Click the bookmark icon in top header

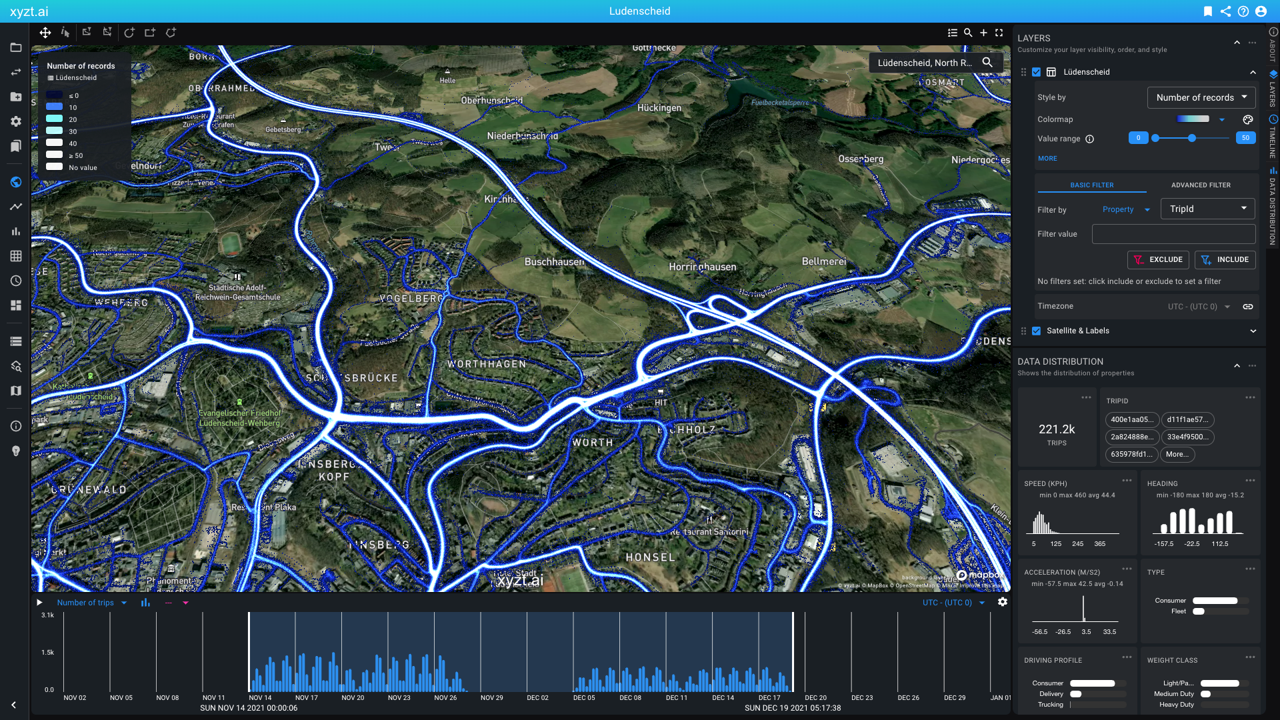click(x=1208, y=11)
